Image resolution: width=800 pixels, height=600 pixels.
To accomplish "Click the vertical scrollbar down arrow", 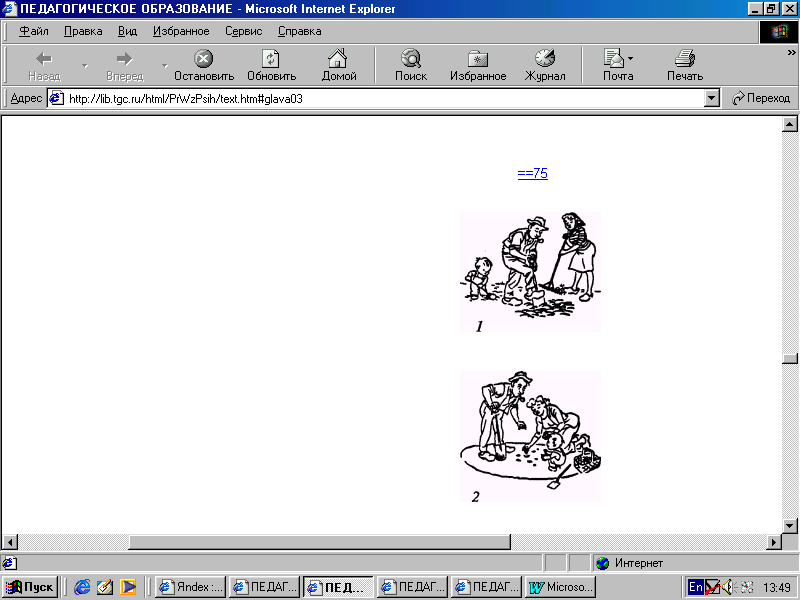I will 789,526.
